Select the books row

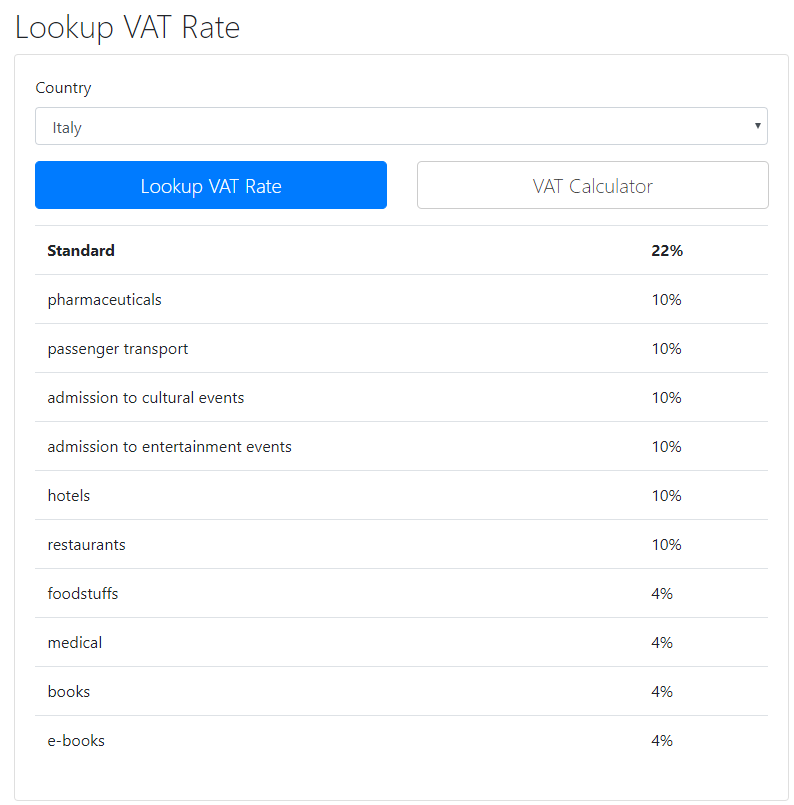pos(69,692)
